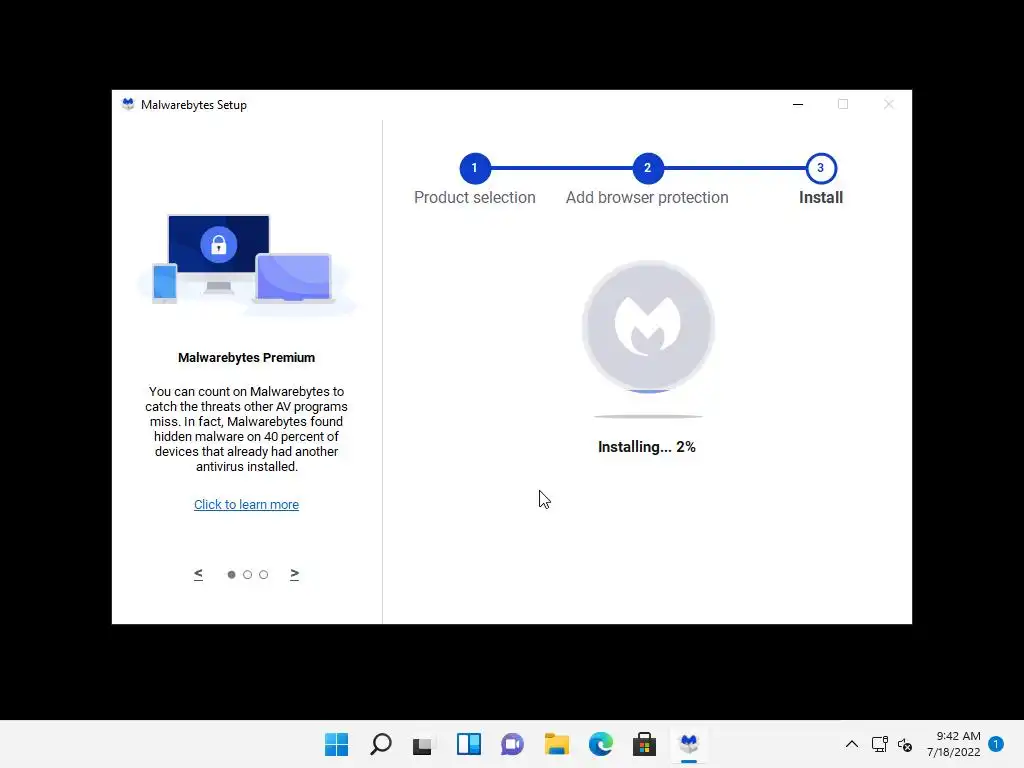Click step 2 circle for browser protection
Screen dimensions: 1024x768
point(648,168)
